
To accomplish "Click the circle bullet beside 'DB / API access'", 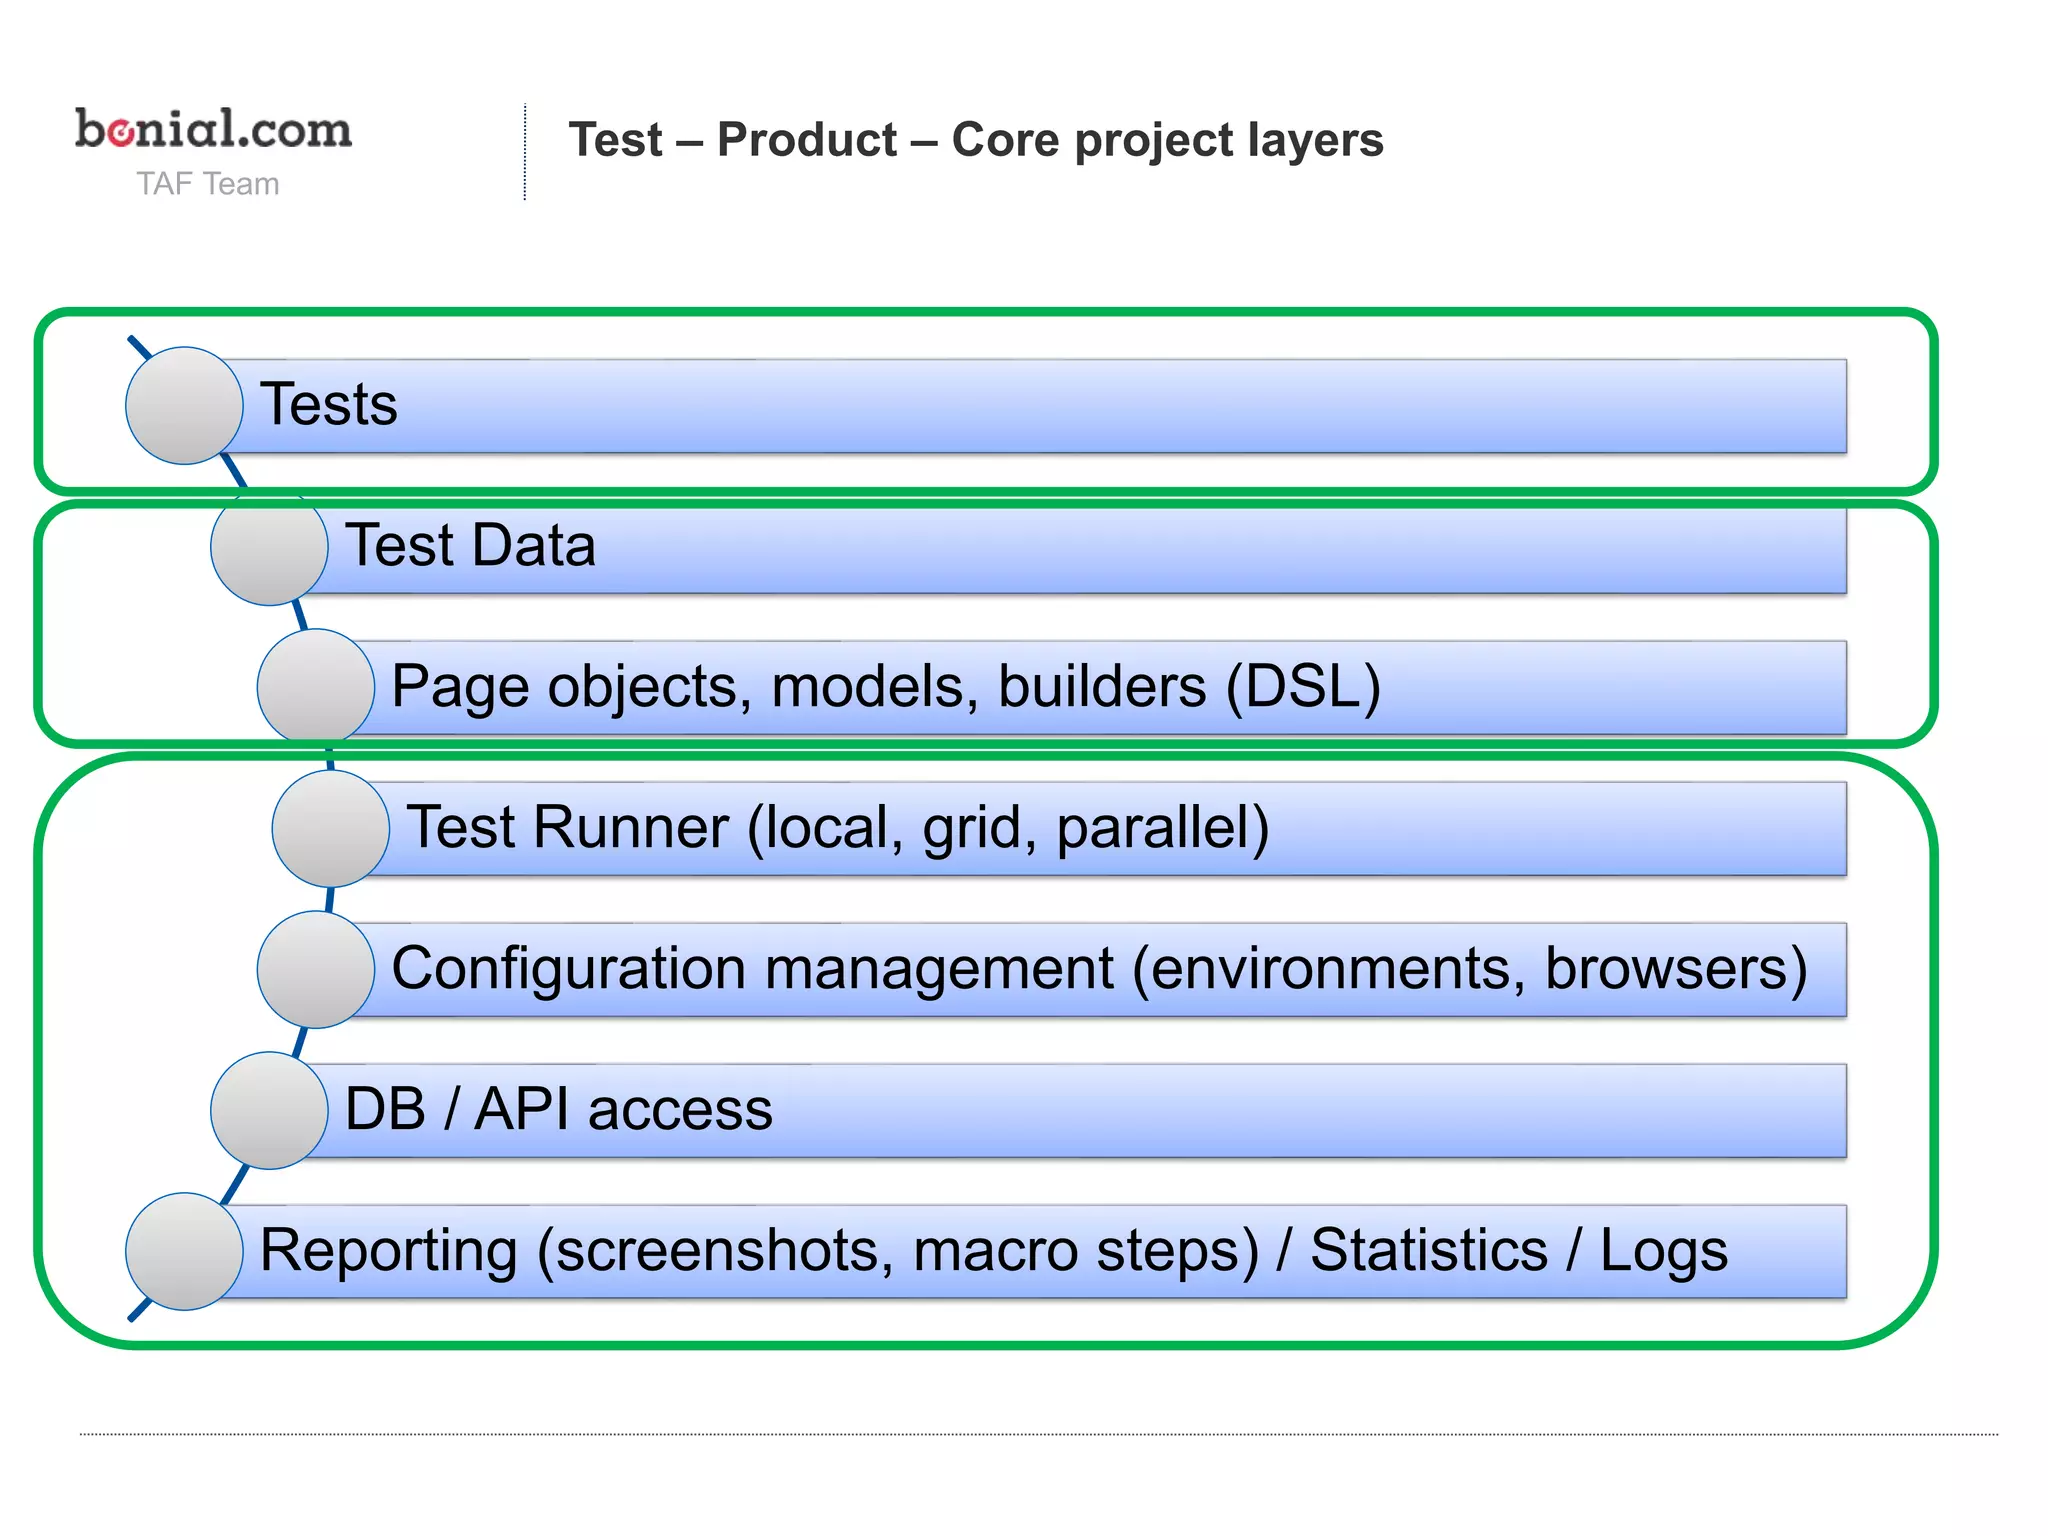I will tap(269, 1110).
